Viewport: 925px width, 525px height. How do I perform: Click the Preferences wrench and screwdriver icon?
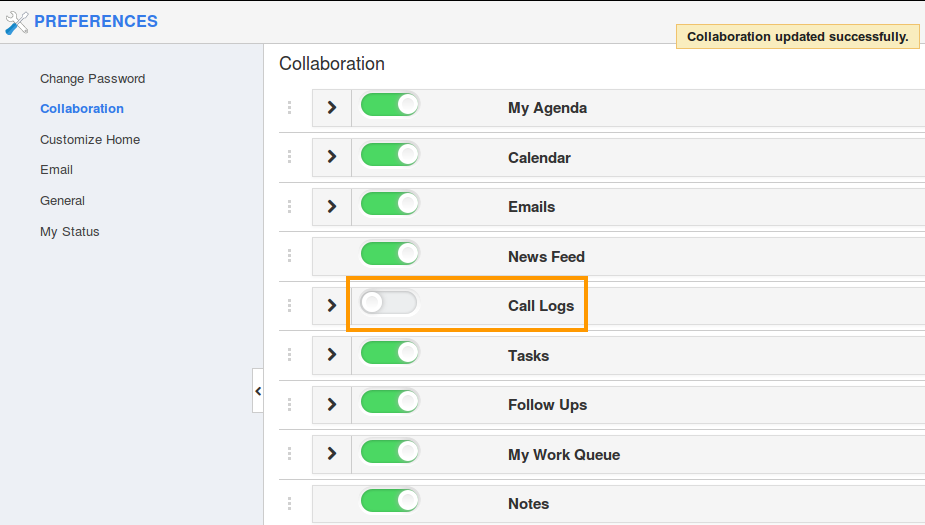coord(17,22)
